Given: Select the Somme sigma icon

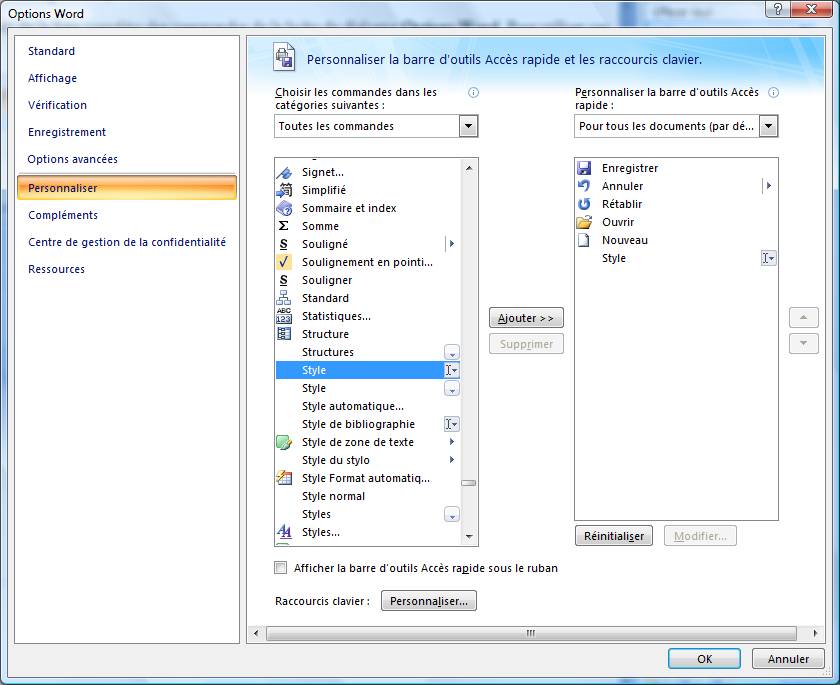Looking at the screenshot, I should [x=284, y=226].
